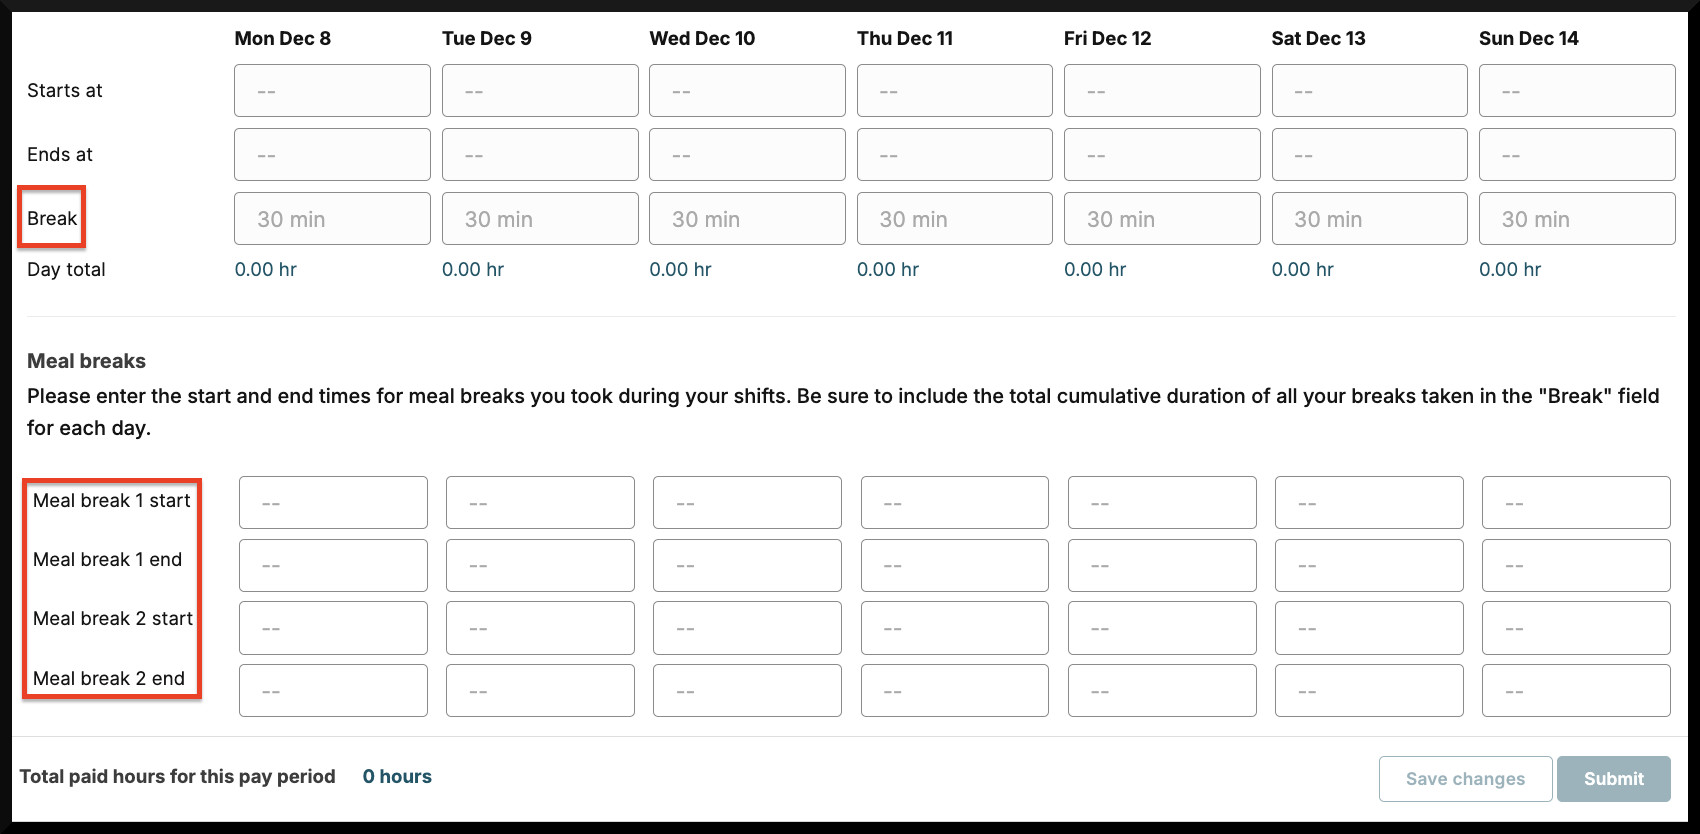Select Sat Dec 13 Break field
This screenshot has width=1700, height=834.
1370,219
